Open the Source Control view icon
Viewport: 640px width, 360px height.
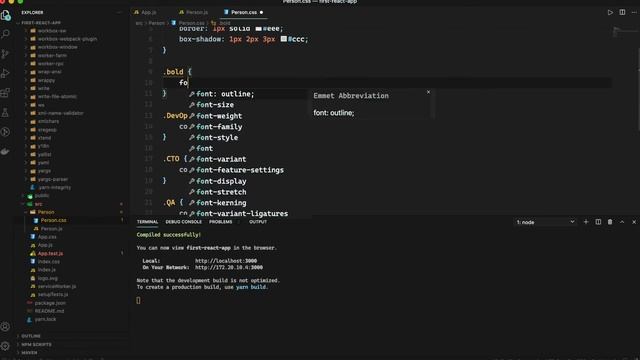pyautogui.click(x=5, y=54)
